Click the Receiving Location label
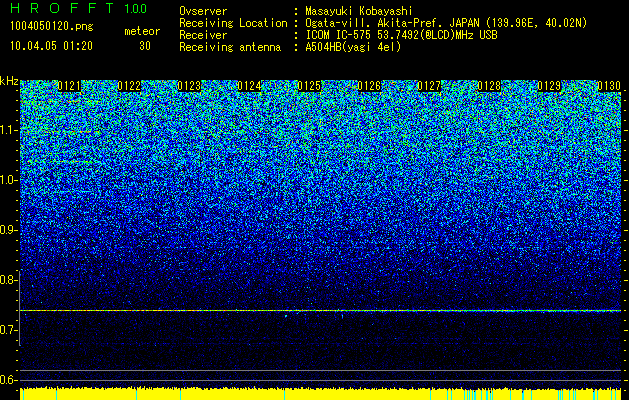Viewport: 629px width, 400px height. [233, 23]
